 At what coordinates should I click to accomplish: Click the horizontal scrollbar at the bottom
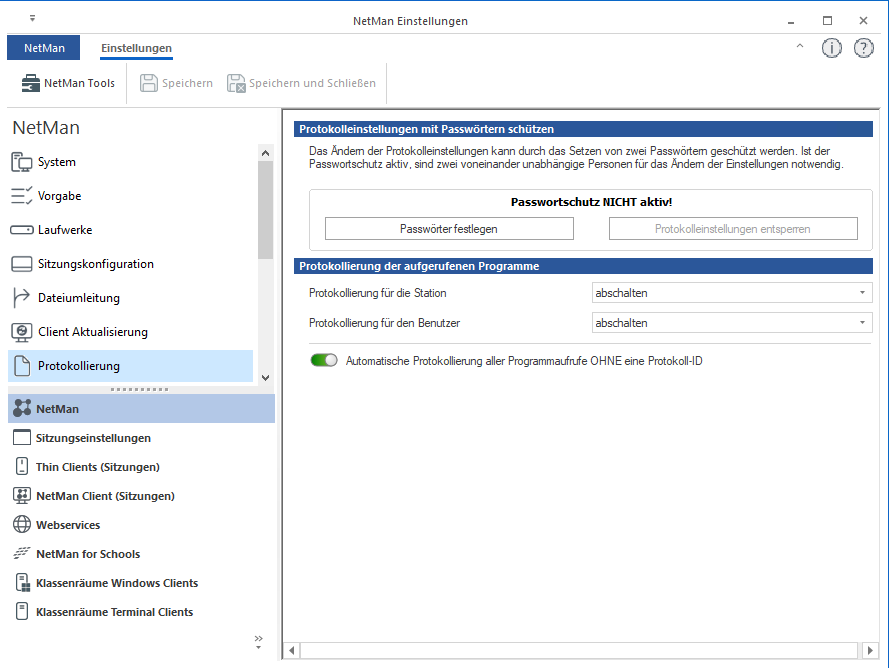pos(580,650)
